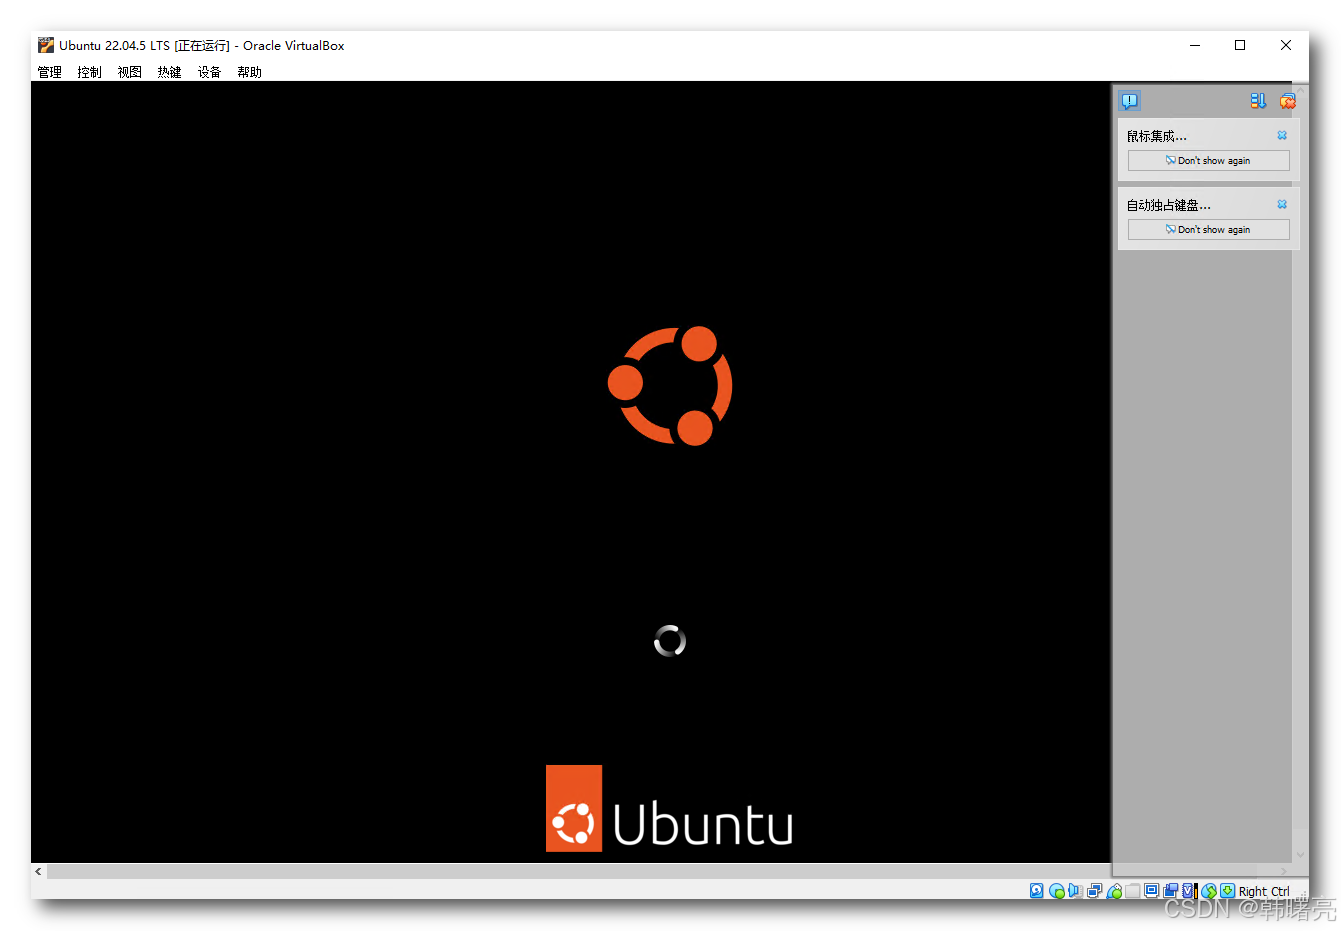This screenshot has width=1341, height=931.
Task: Click the network adapters status bar icon
Action: (x=1095, y=891)
